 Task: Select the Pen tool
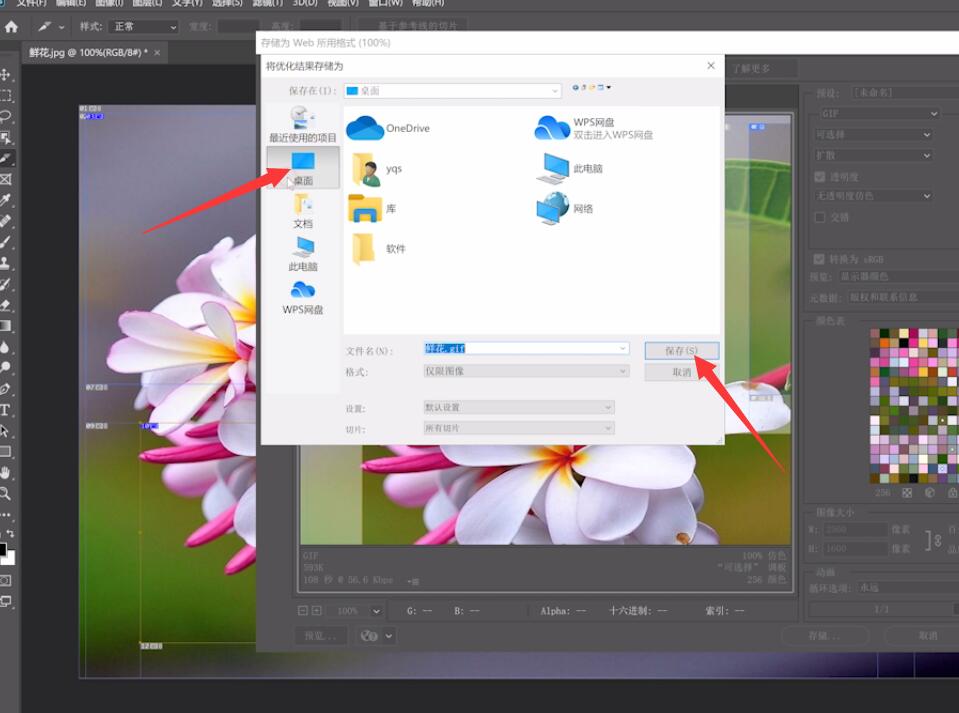(6, 389)
